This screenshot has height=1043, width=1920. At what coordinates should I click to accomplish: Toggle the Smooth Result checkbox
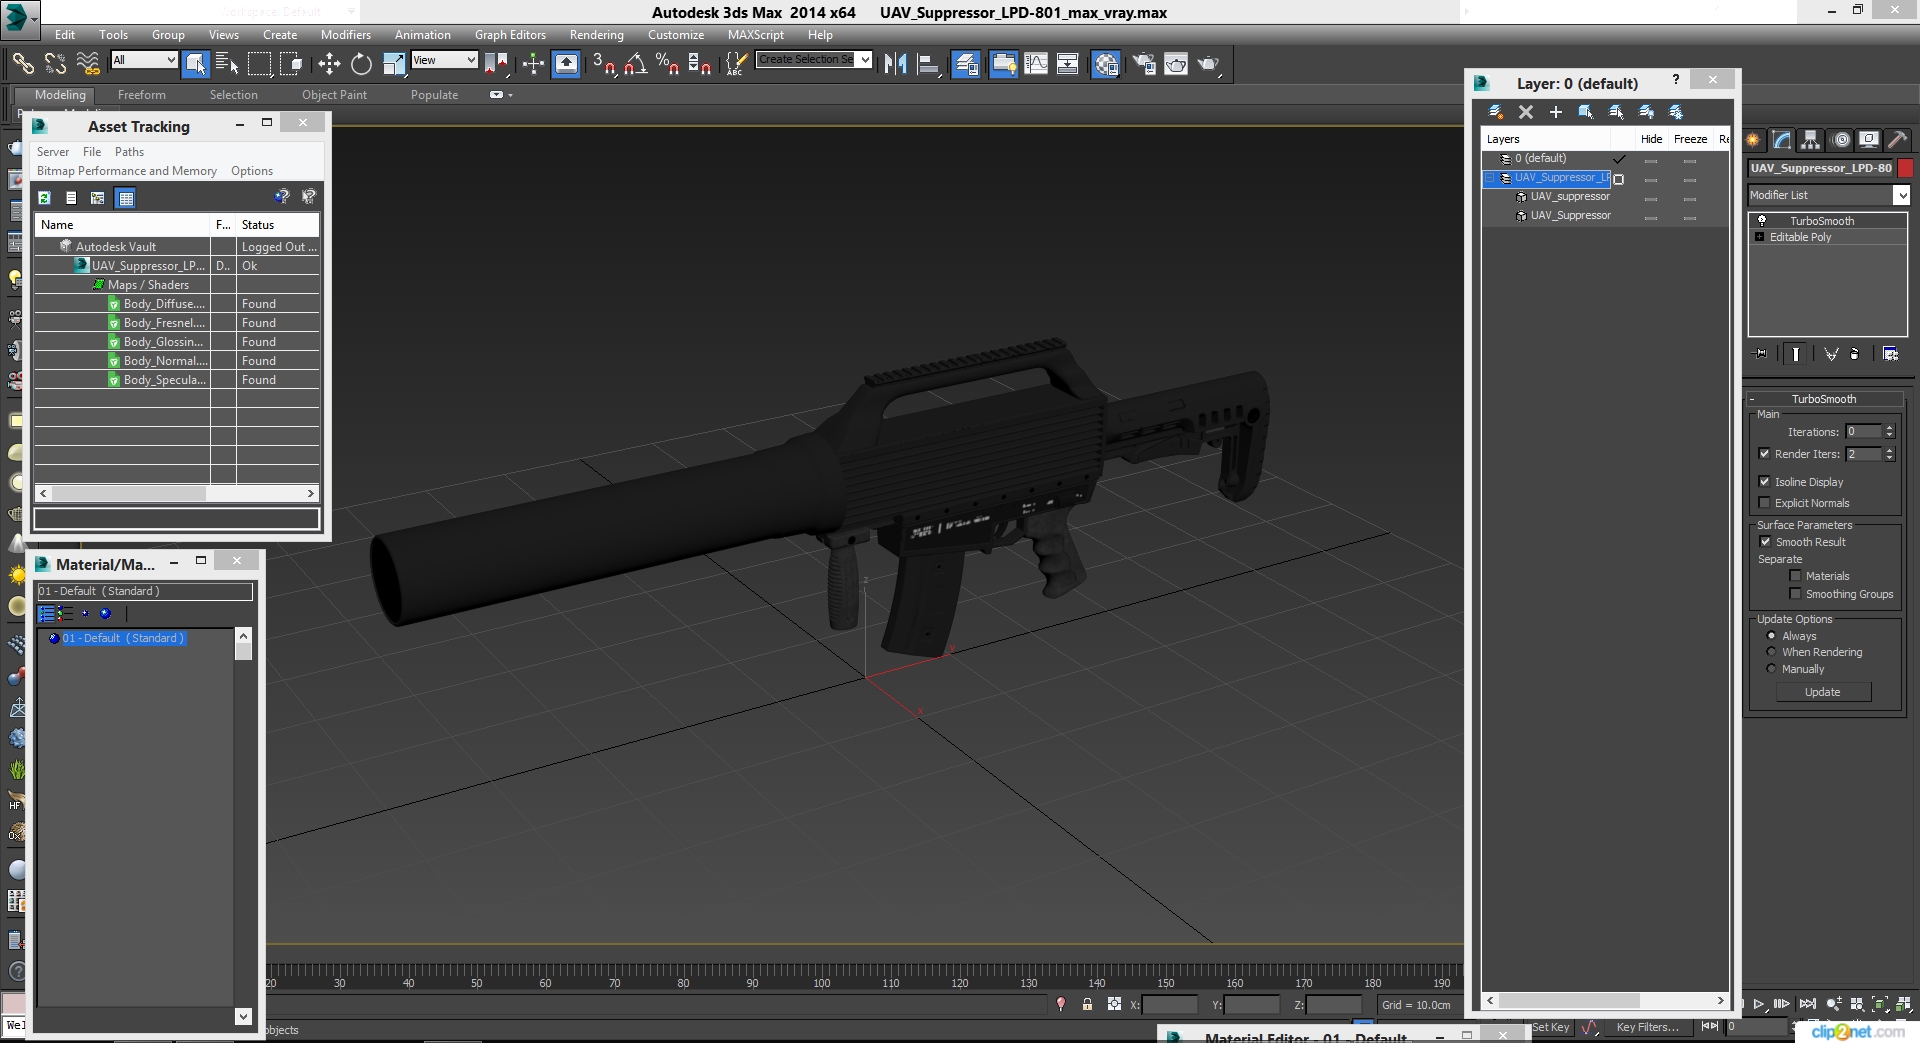point(1765,542)
